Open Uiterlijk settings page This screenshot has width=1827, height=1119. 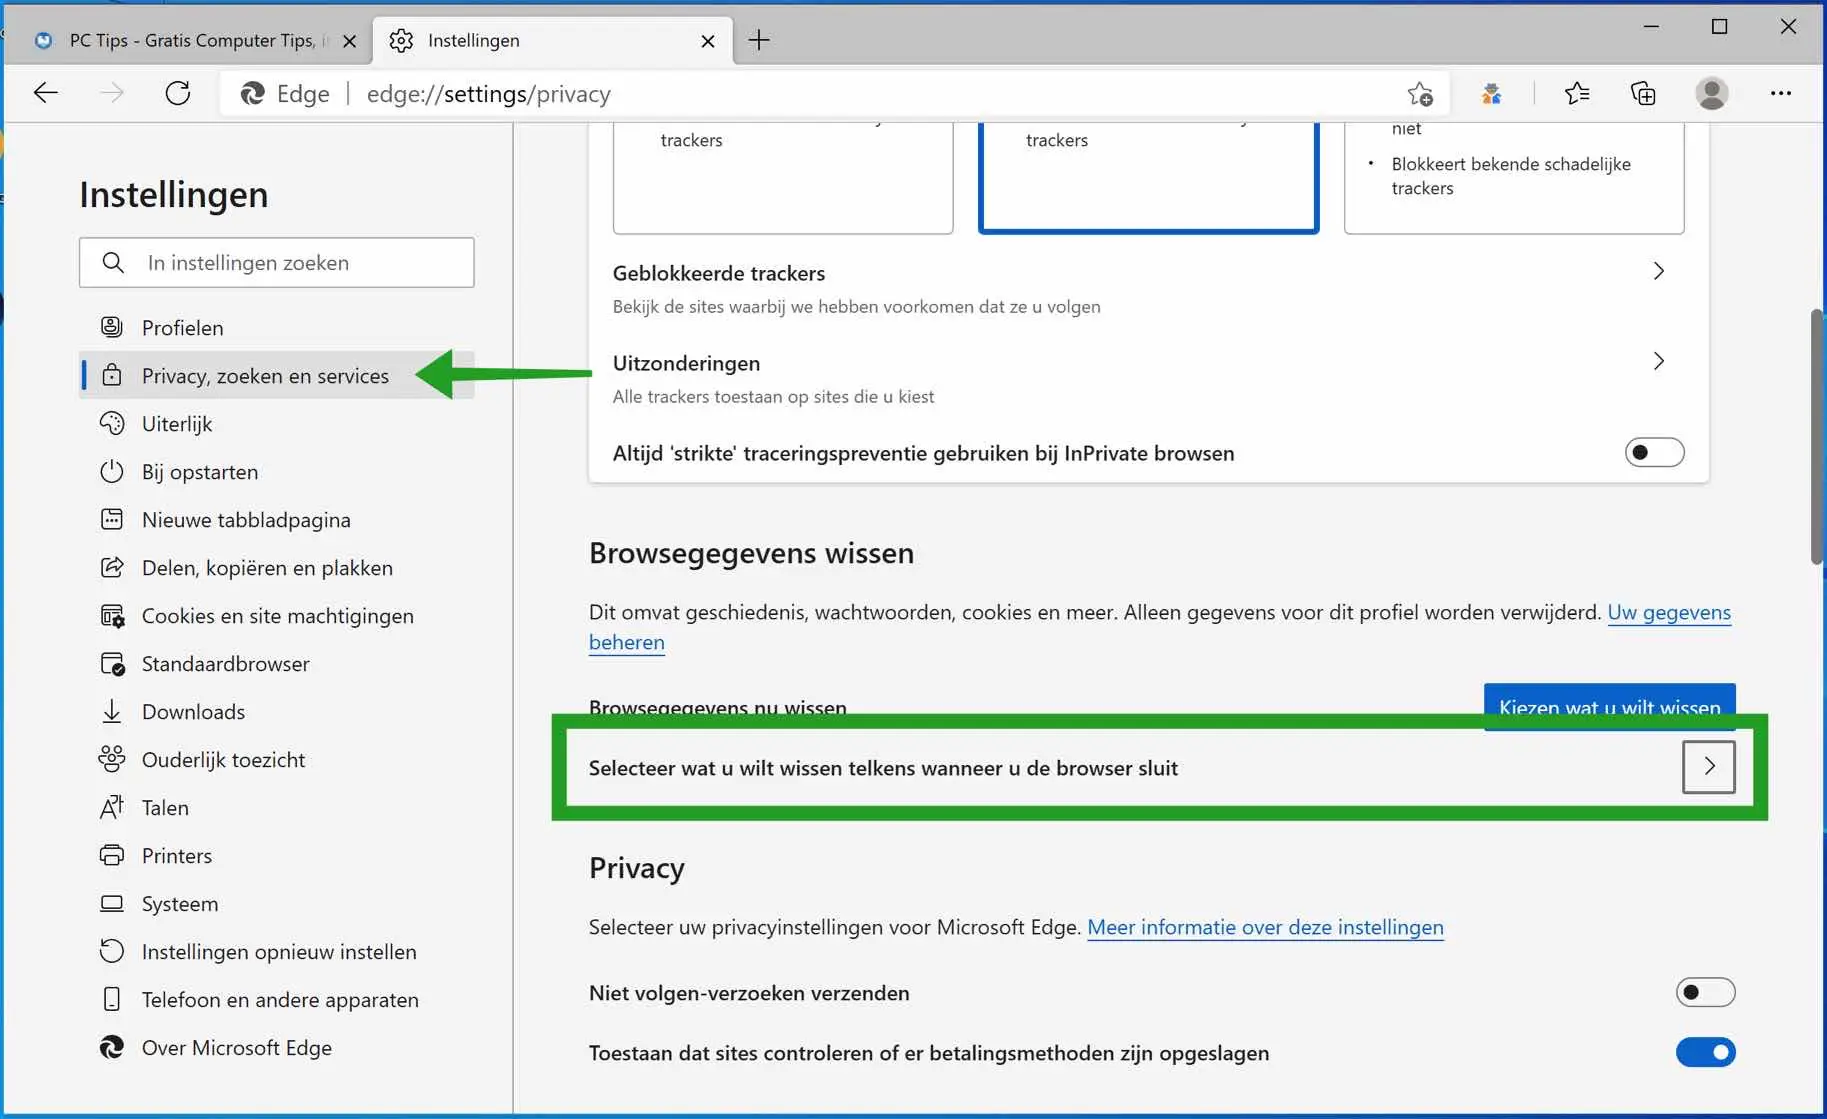pyautogui.click(x=277, y=423)
